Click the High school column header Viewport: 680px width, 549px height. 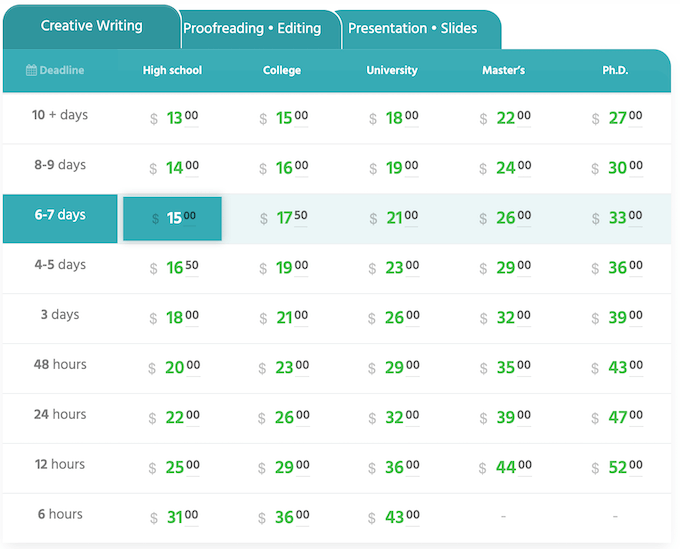(x=172, y=71)
